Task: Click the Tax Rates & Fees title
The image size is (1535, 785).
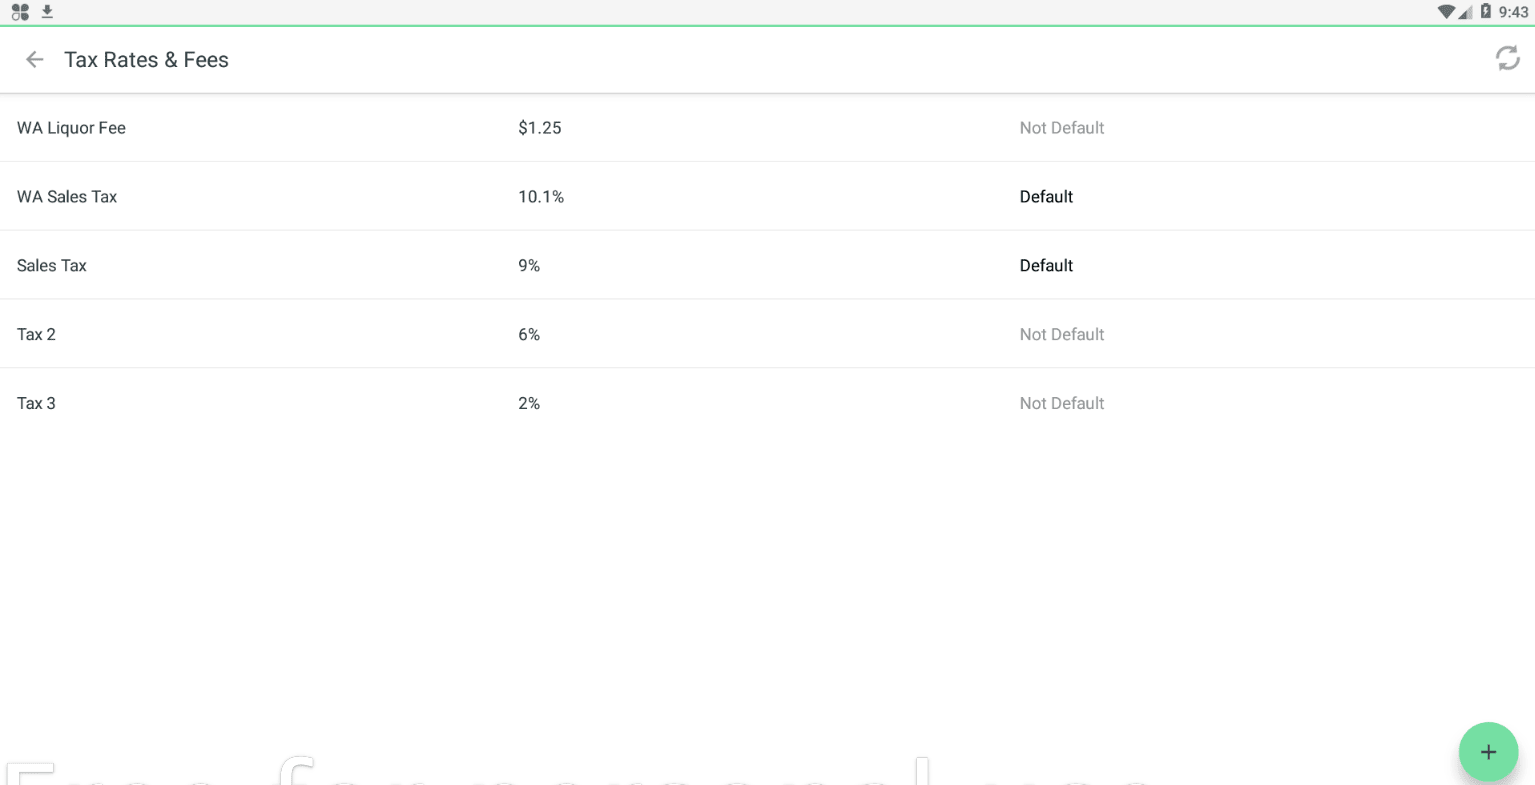Action: (x=146, y=60)
